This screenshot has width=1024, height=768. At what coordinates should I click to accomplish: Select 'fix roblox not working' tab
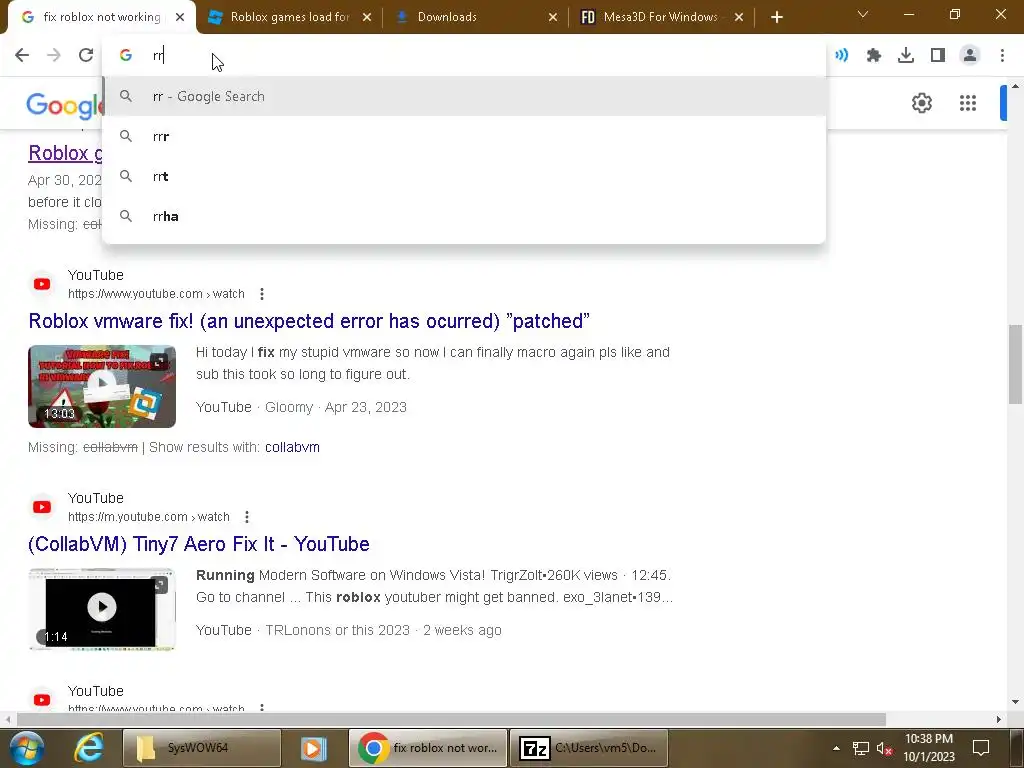[101, 17]
